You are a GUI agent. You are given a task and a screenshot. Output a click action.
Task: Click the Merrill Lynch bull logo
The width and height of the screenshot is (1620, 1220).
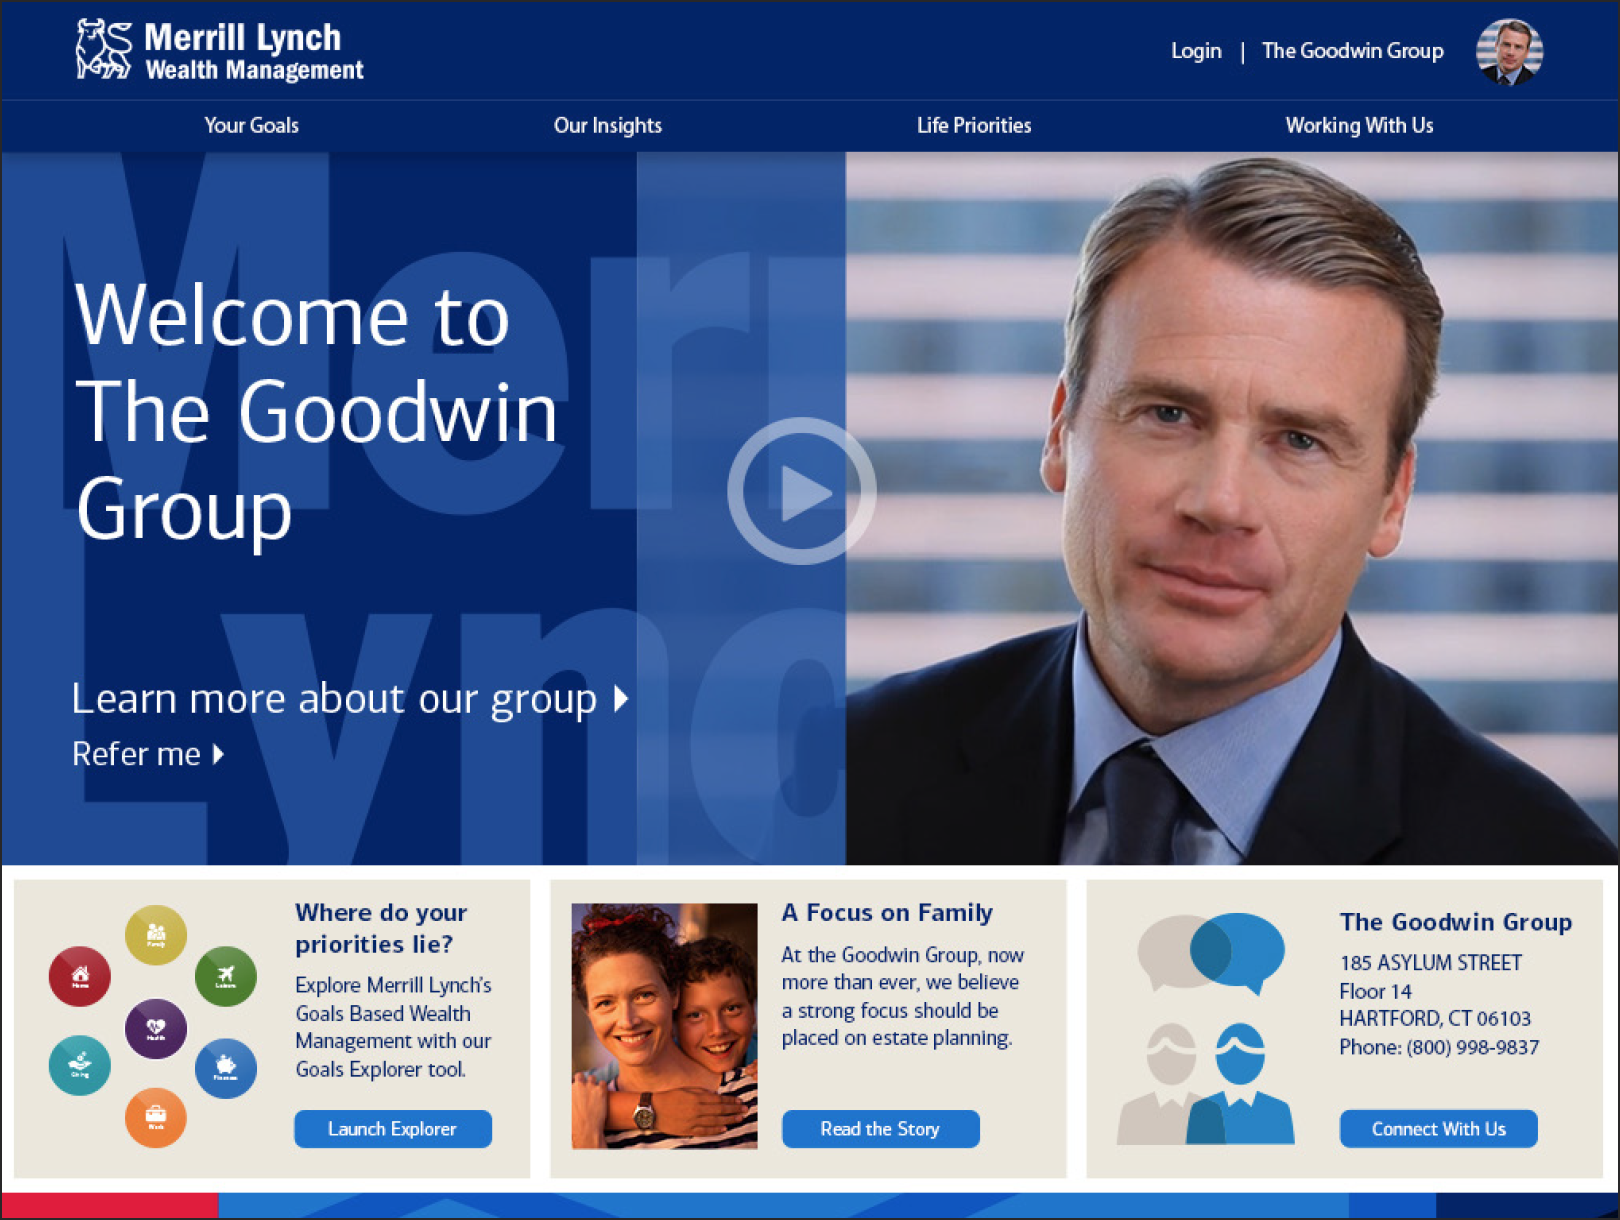click(x=104, y=49)
